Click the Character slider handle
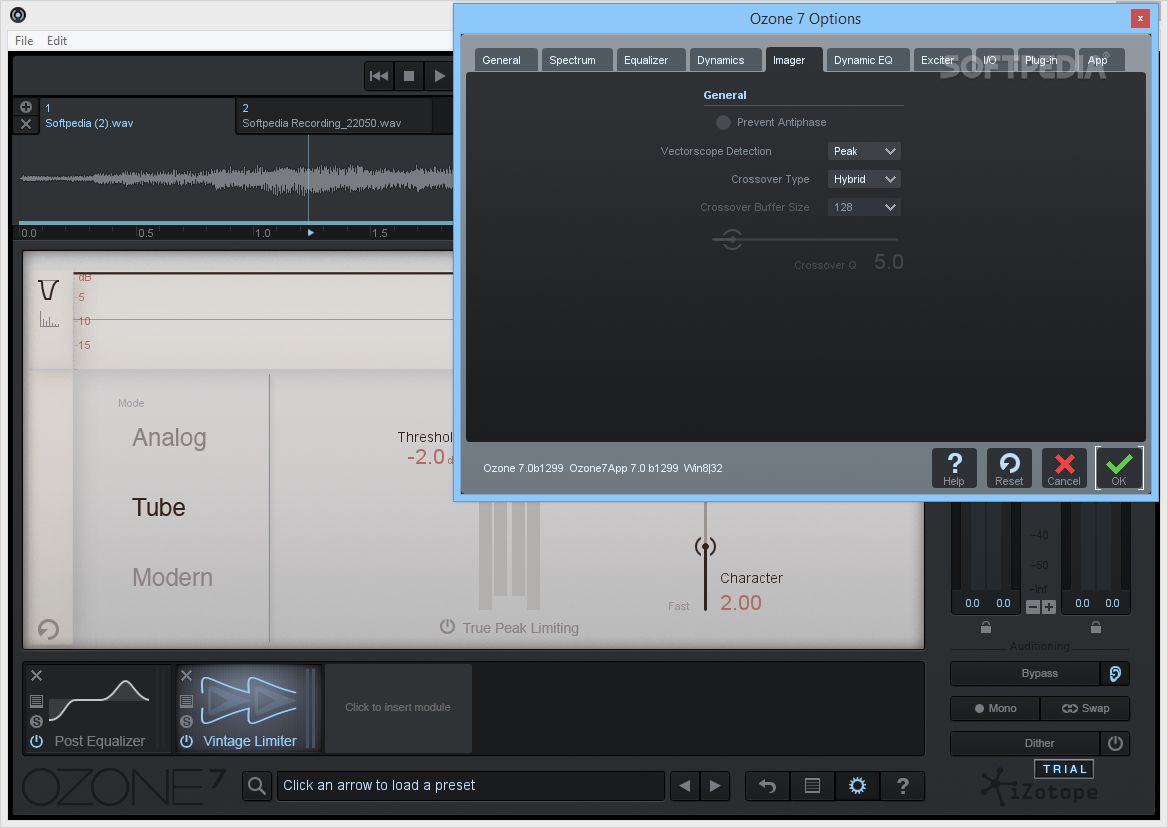This screenshot has height=828, width=1168. 705,547
